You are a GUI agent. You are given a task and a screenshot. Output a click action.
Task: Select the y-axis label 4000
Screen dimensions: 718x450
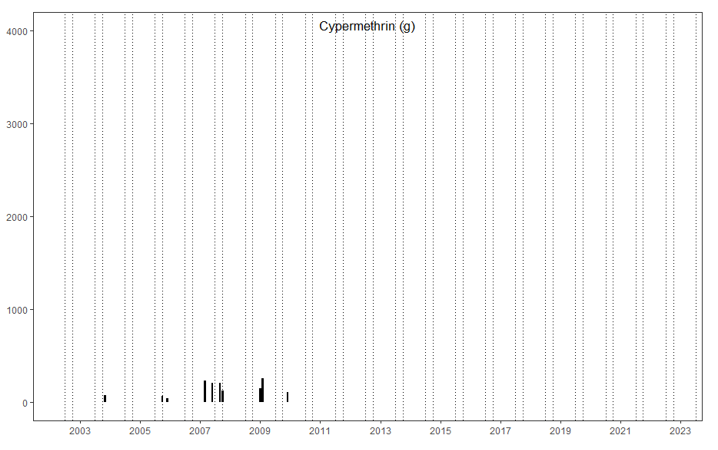click(17, 32)
